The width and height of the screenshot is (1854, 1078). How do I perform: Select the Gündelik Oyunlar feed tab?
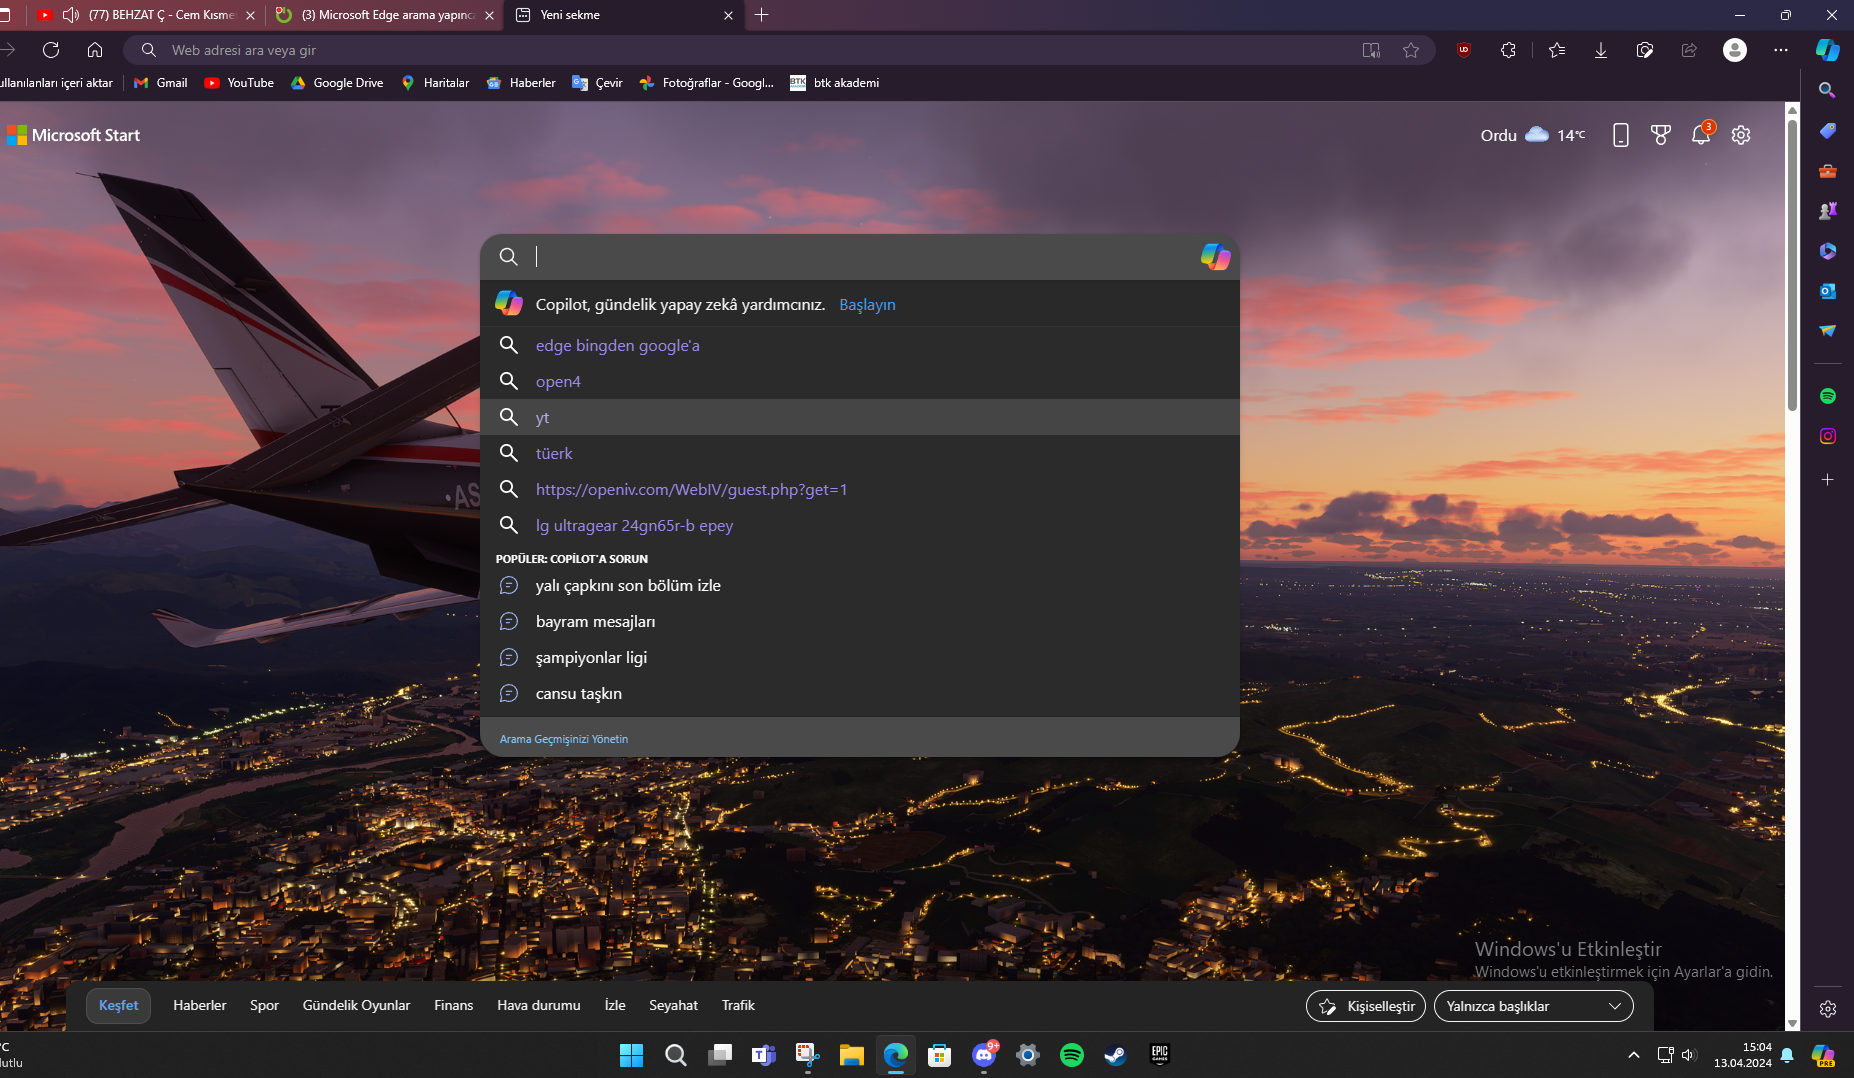(x=356, y=1005)
